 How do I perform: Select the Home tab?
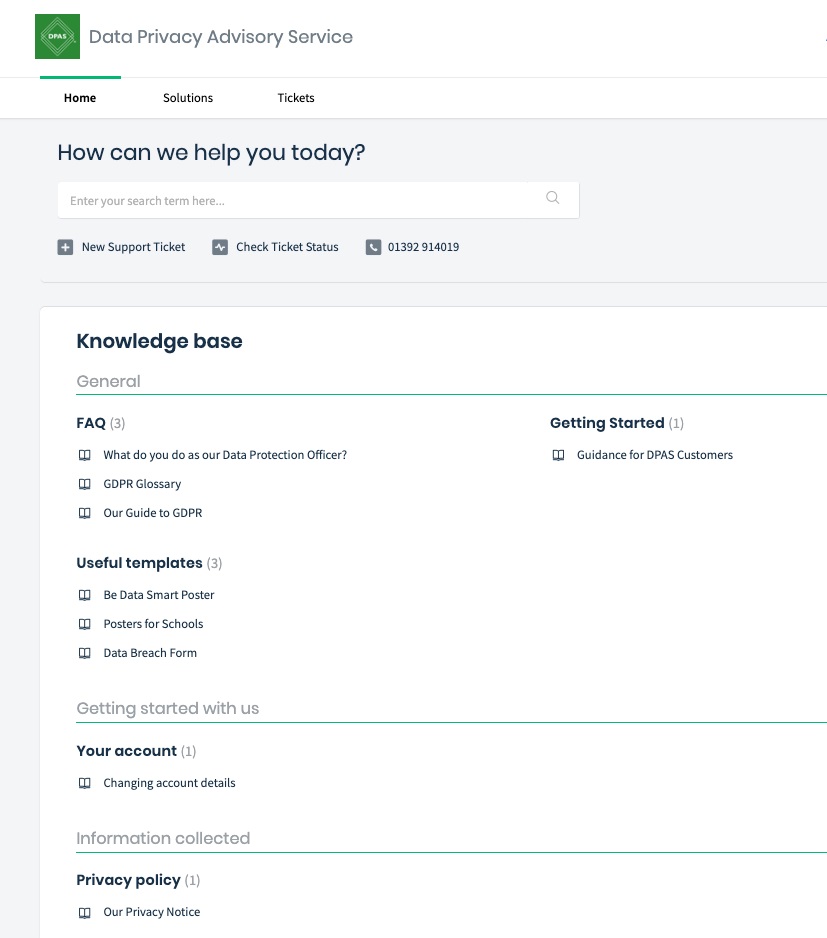[x=79, y=98]
